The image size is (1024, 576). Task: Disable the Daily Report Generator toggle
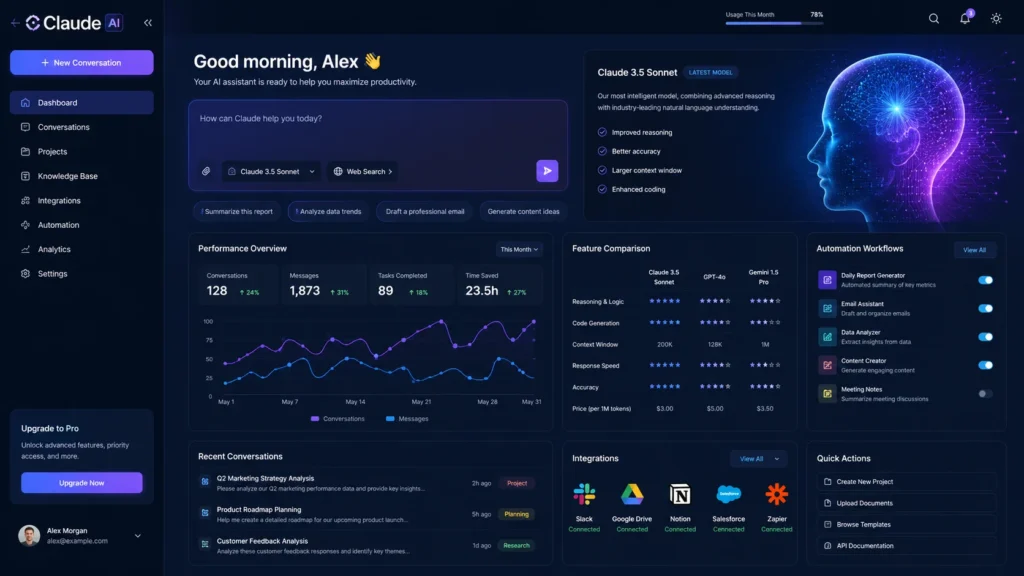[x=985, y=280]
